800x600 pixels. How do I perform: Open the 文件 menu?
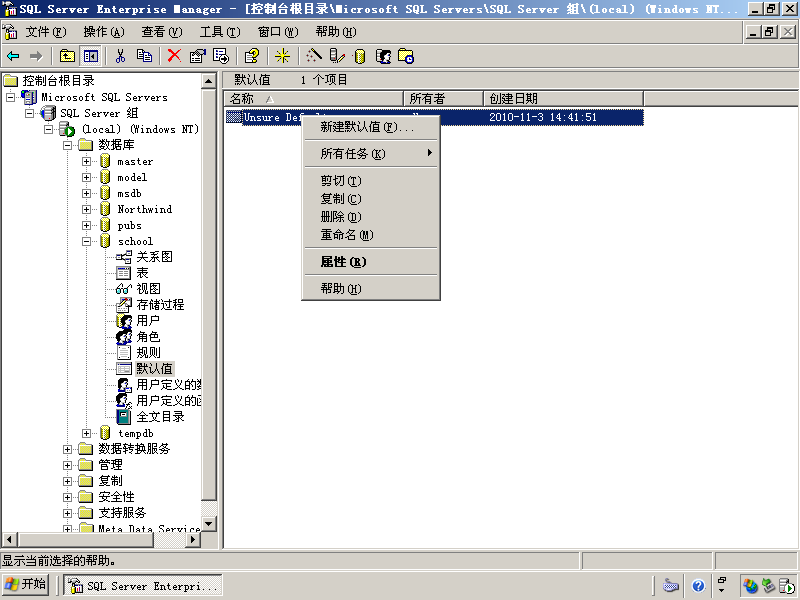[x=46, y=32]
